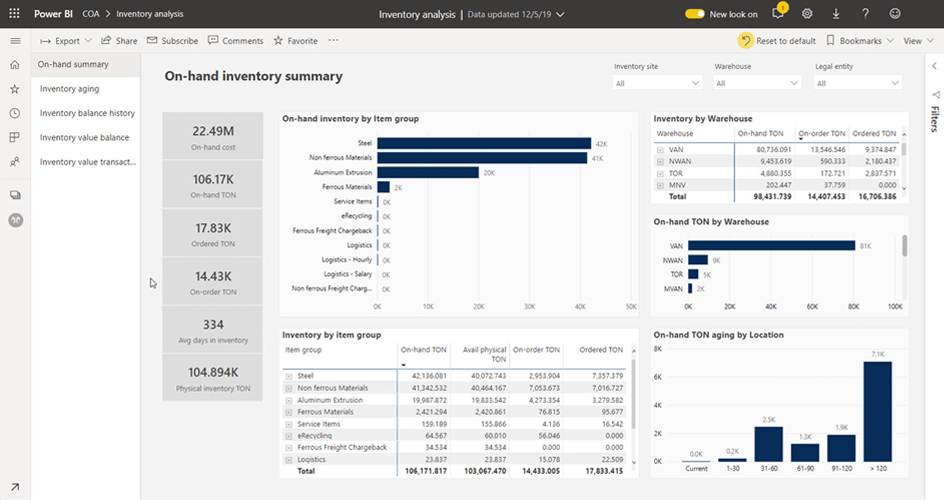
Task: Open the Inventory site dropdown
Action: [x=658, y=83]
